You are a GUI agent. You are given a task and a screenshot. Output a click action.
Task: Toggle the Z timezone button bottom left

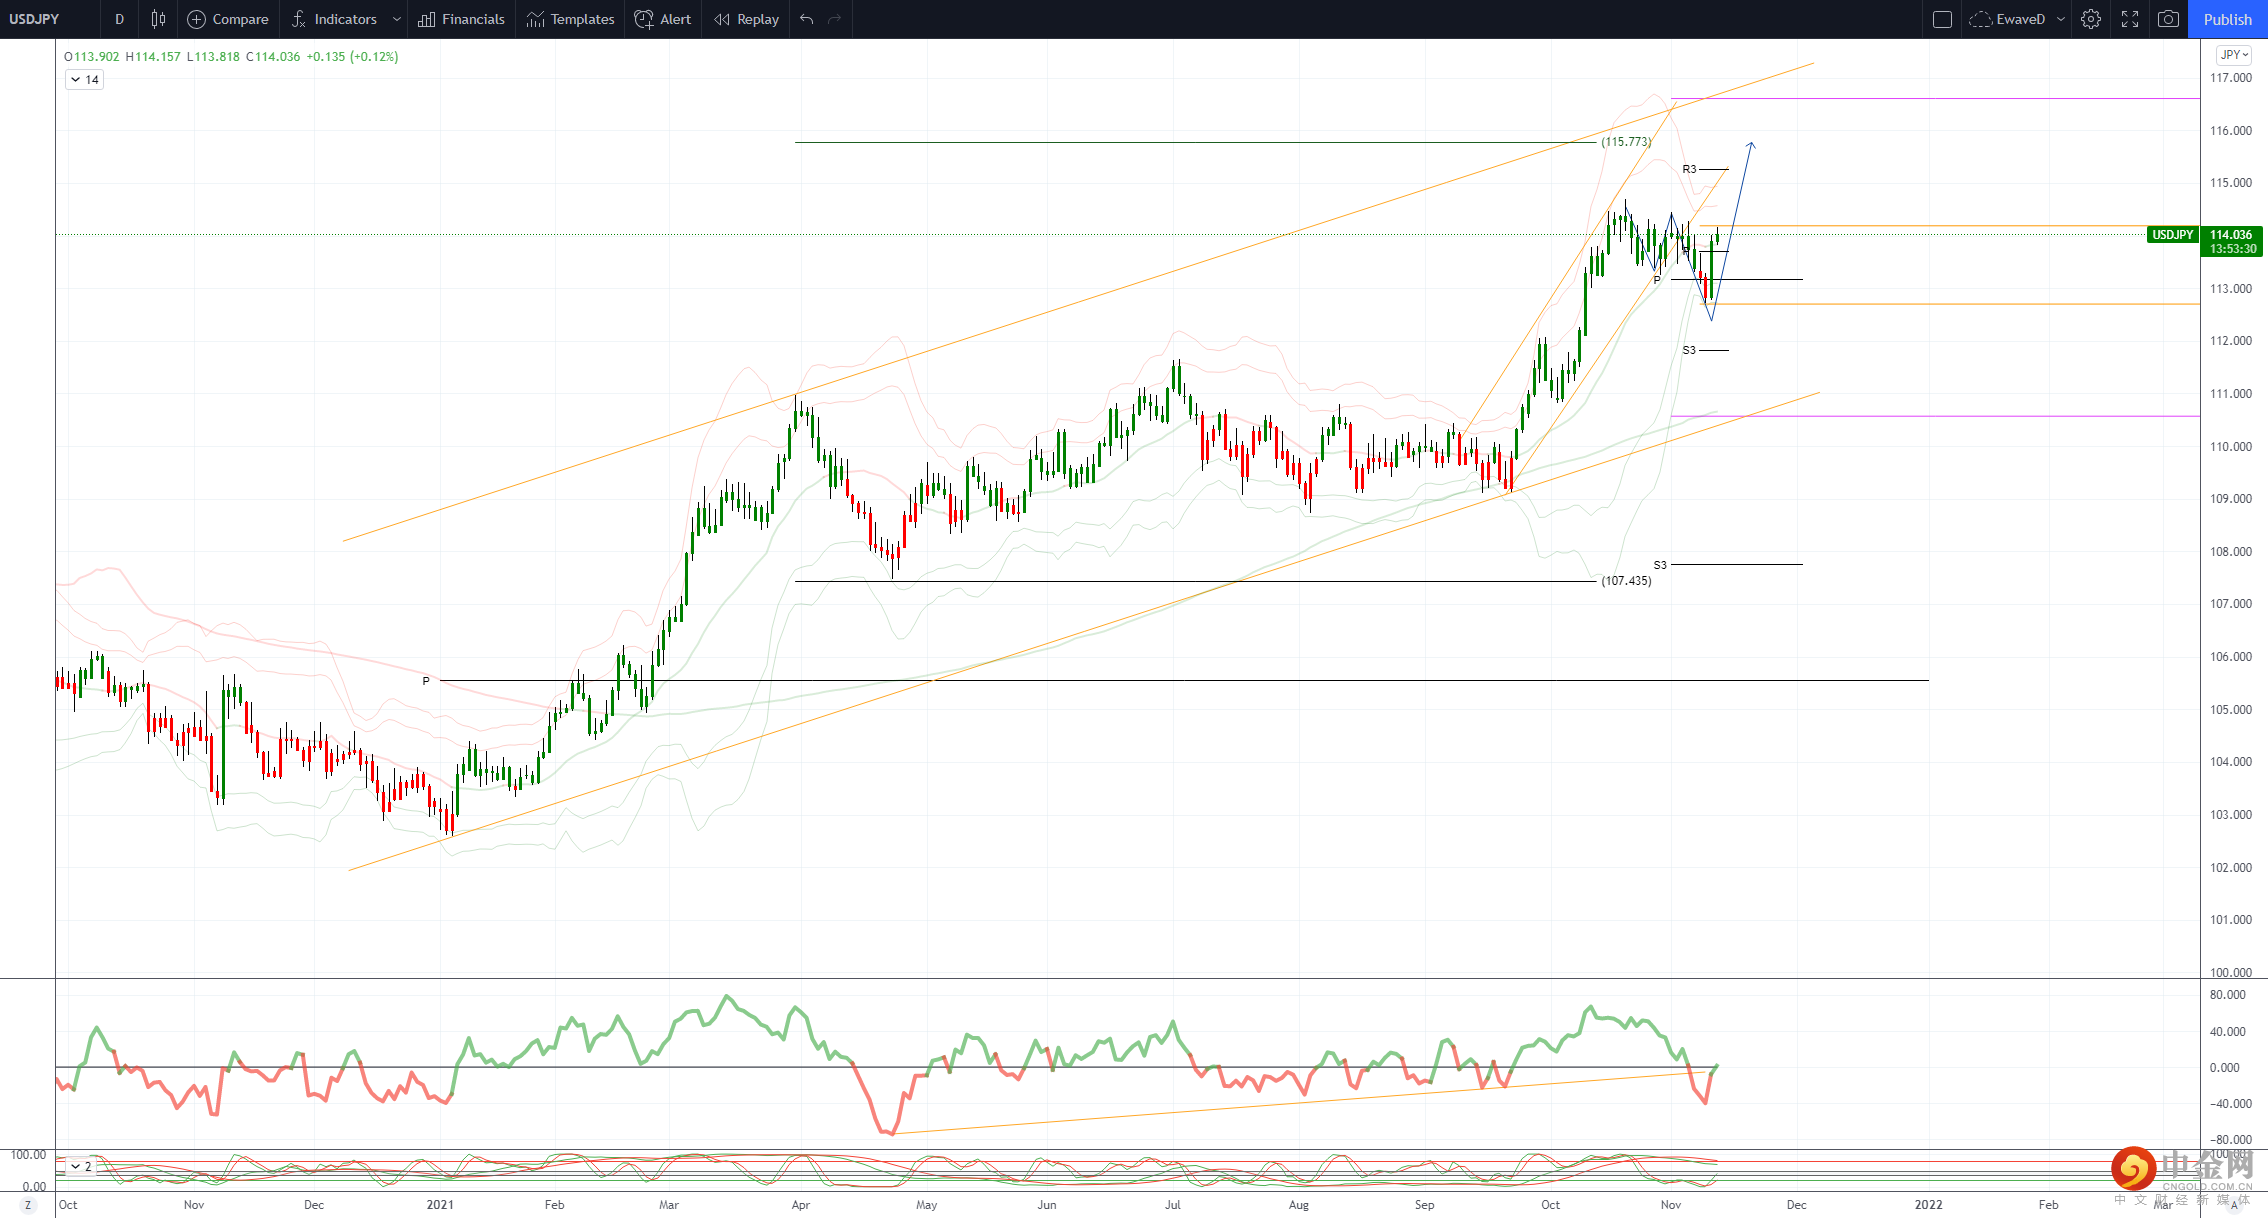[28, 1205]
